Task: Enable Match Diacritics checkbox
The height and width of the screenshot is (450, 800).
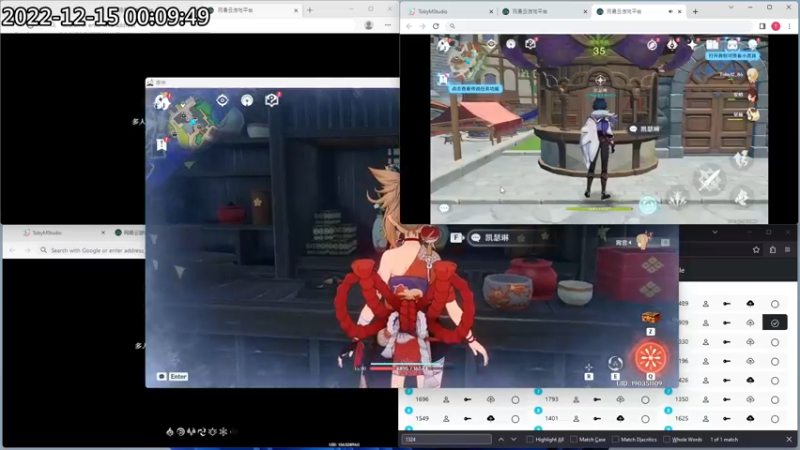Action: (615, 439)
